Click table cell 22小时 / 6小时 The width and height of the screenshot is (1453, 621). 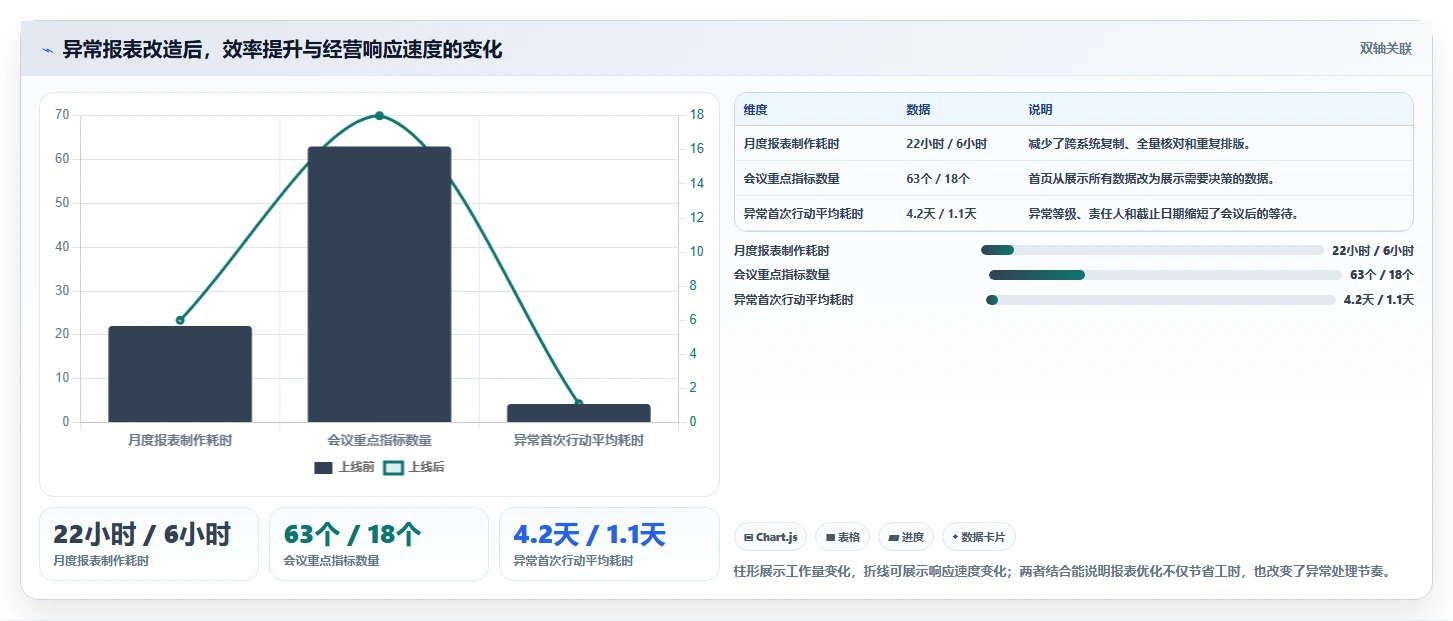[x=946, y=144]
